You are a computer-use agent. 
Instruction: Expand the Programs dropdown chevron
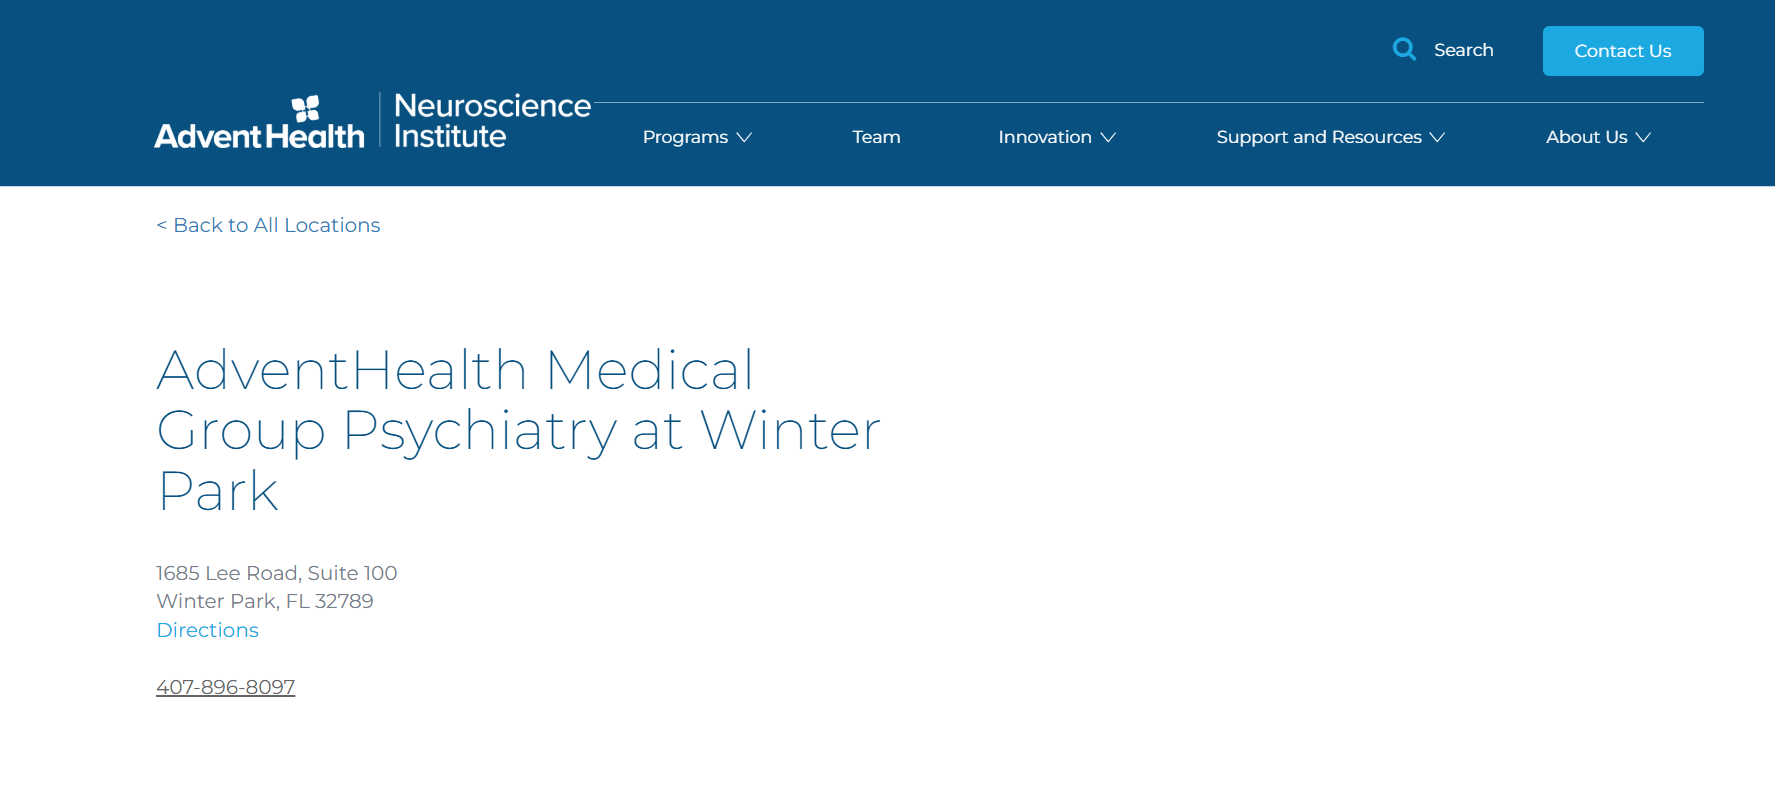(744, 137)
